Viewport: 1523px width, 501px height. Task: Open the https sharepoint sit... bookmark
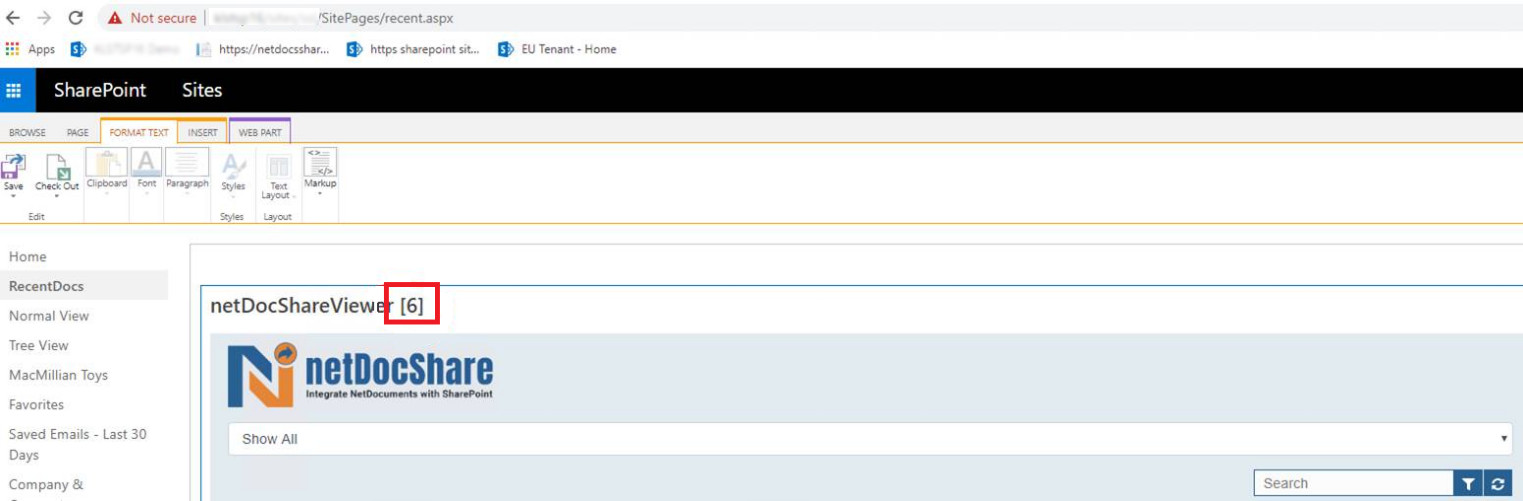[414, 49]
